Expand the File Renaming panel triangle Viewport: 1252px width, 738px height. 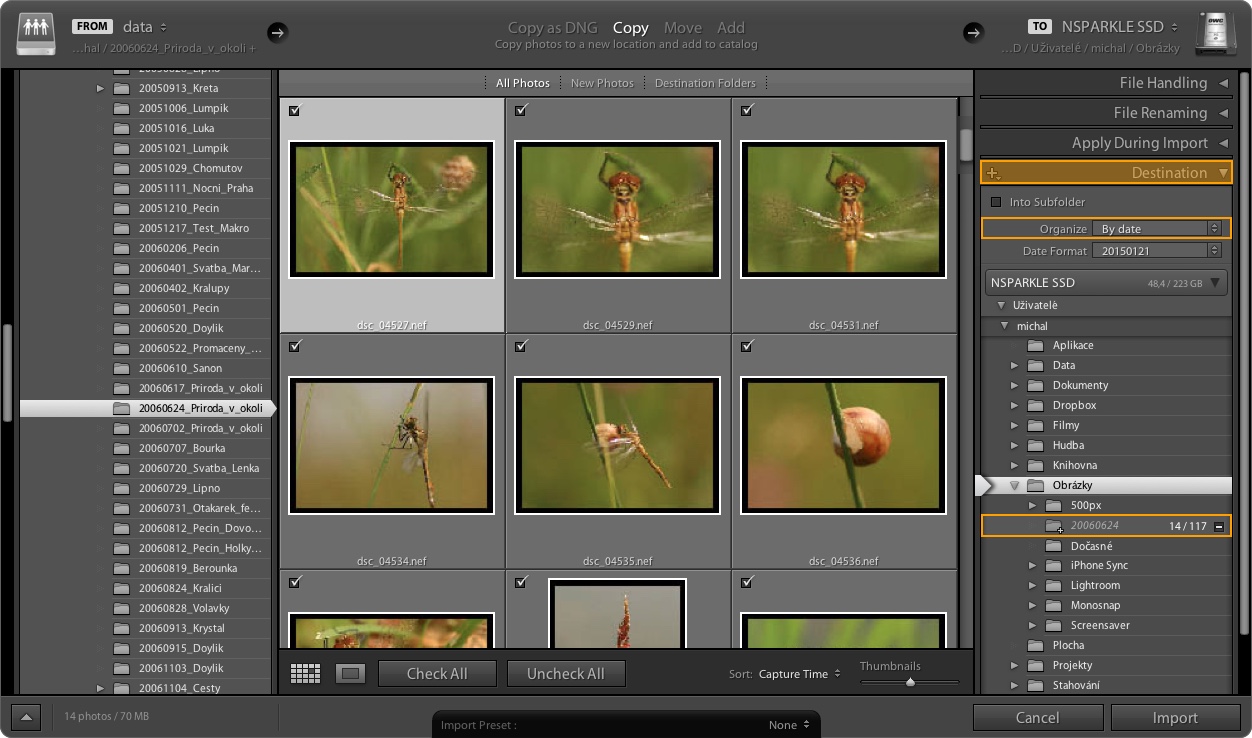1222,113
